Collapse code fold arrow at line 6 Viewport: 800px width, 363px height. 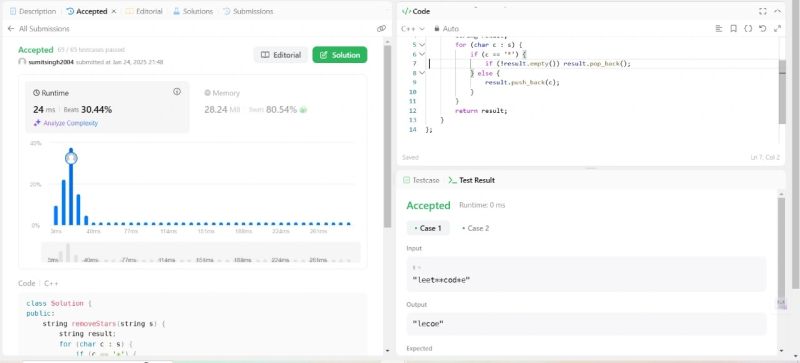(x=422, y=54)
